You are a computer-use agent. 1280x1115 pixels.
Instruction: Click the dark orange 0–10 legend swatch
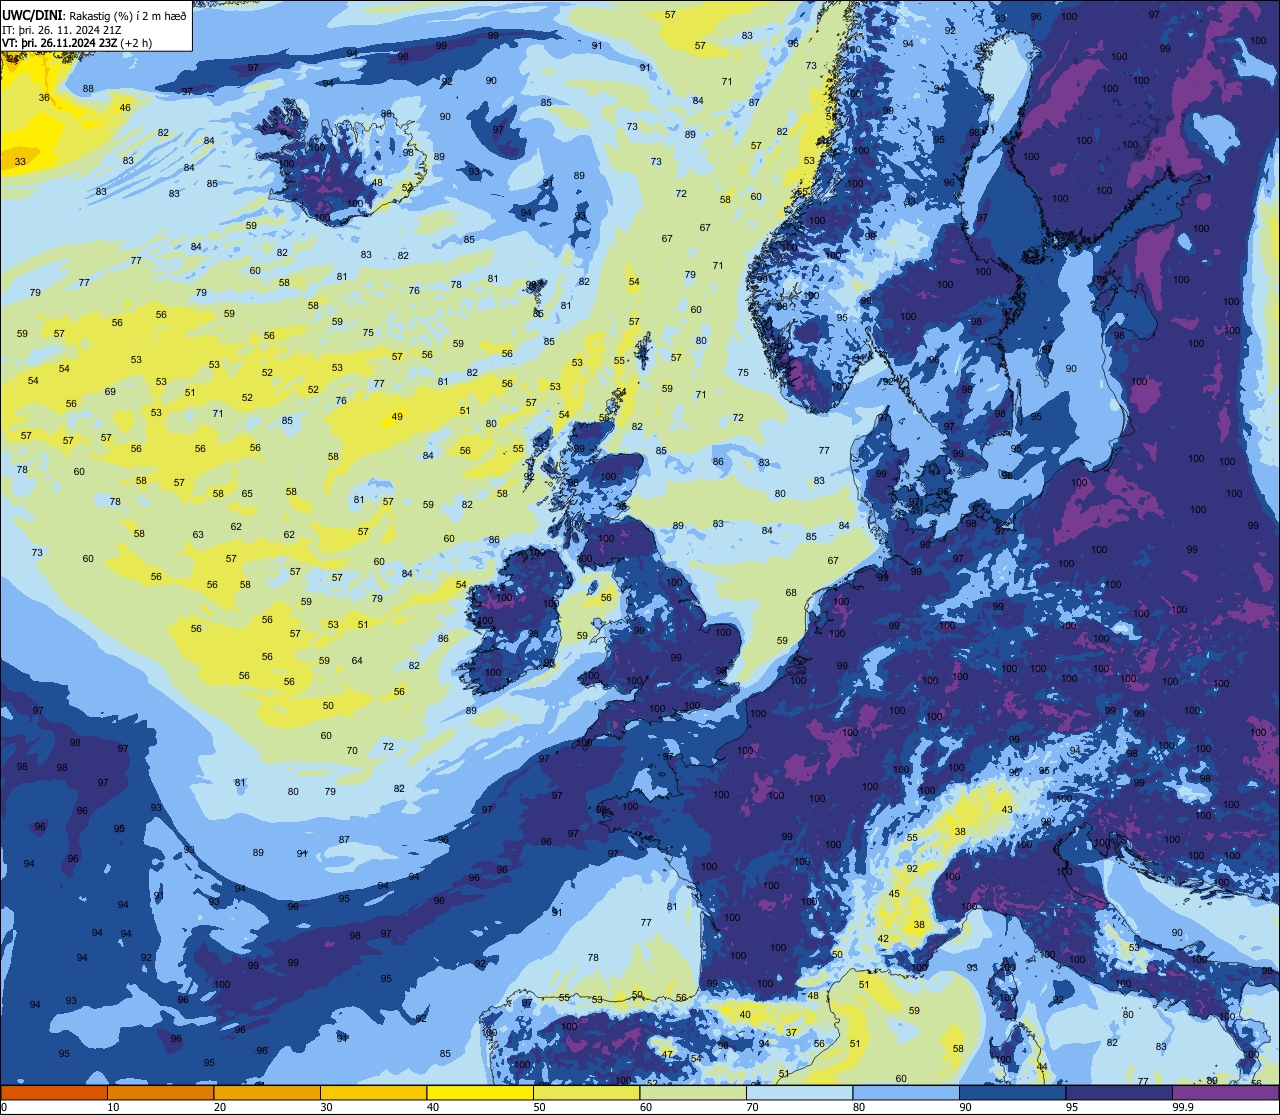point(54,1092)
